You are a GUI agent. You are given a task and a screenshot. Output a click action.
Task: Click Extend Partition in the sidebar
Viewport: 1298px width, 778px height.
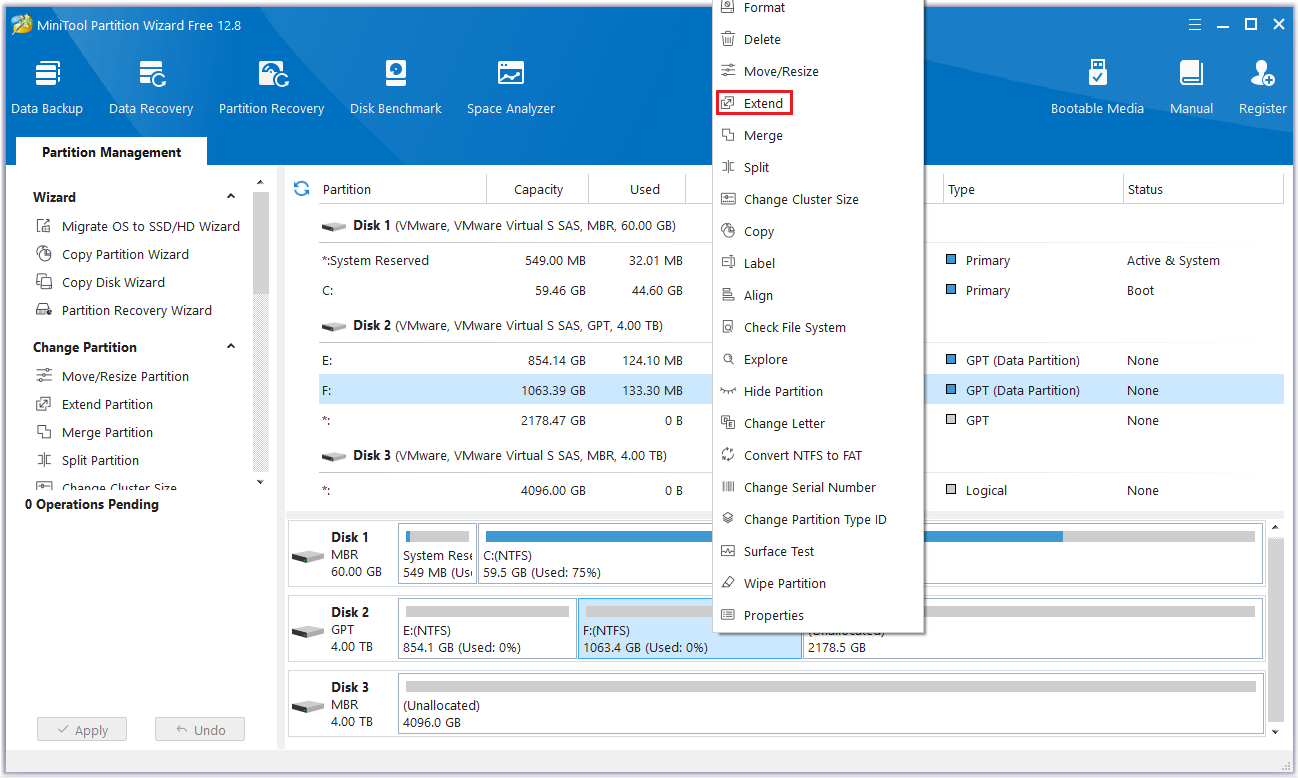click(x=95, y=404)
